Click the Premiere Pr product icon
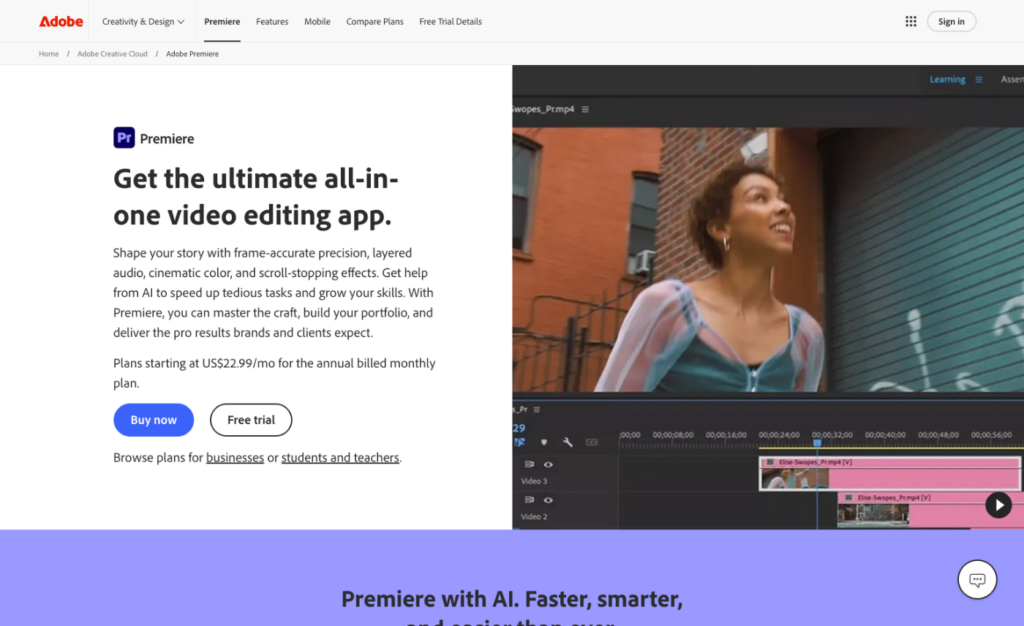Viewport: 1024px width, 626px height. (x=124, y=138)
